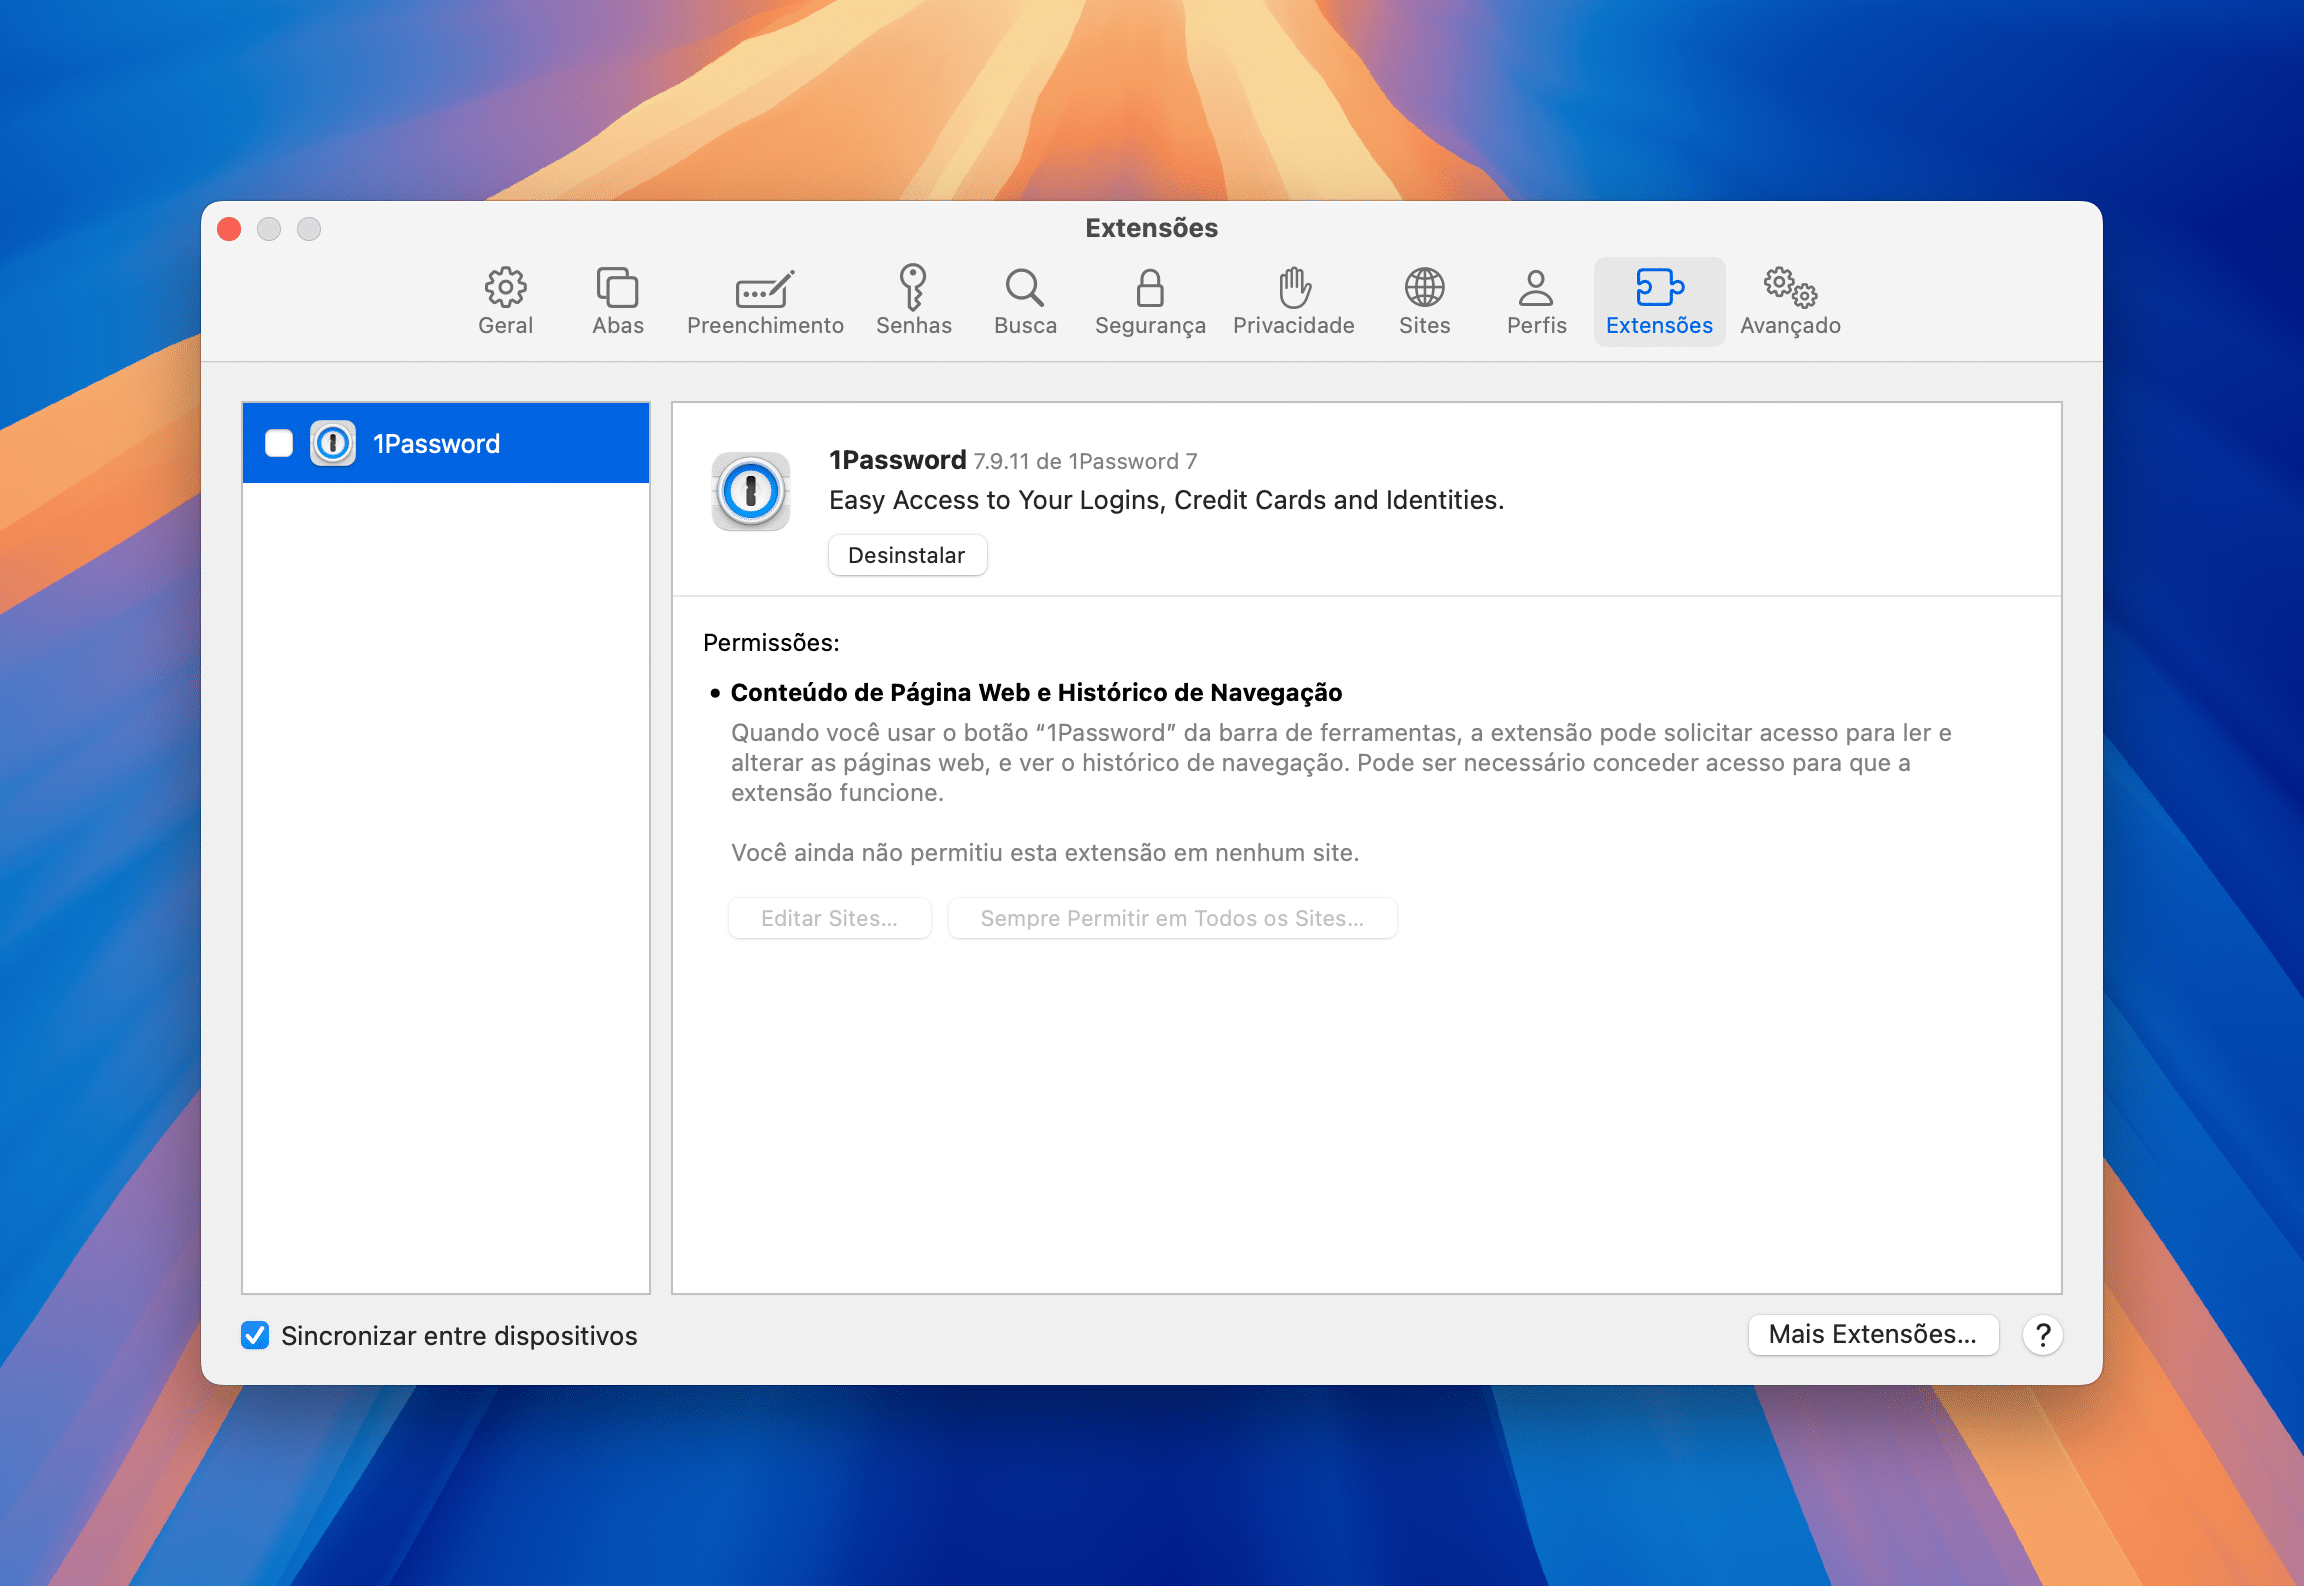Open Mais Extensões...
The width and height of the screenshot is (2304, 1586).
(1873, 1334)
